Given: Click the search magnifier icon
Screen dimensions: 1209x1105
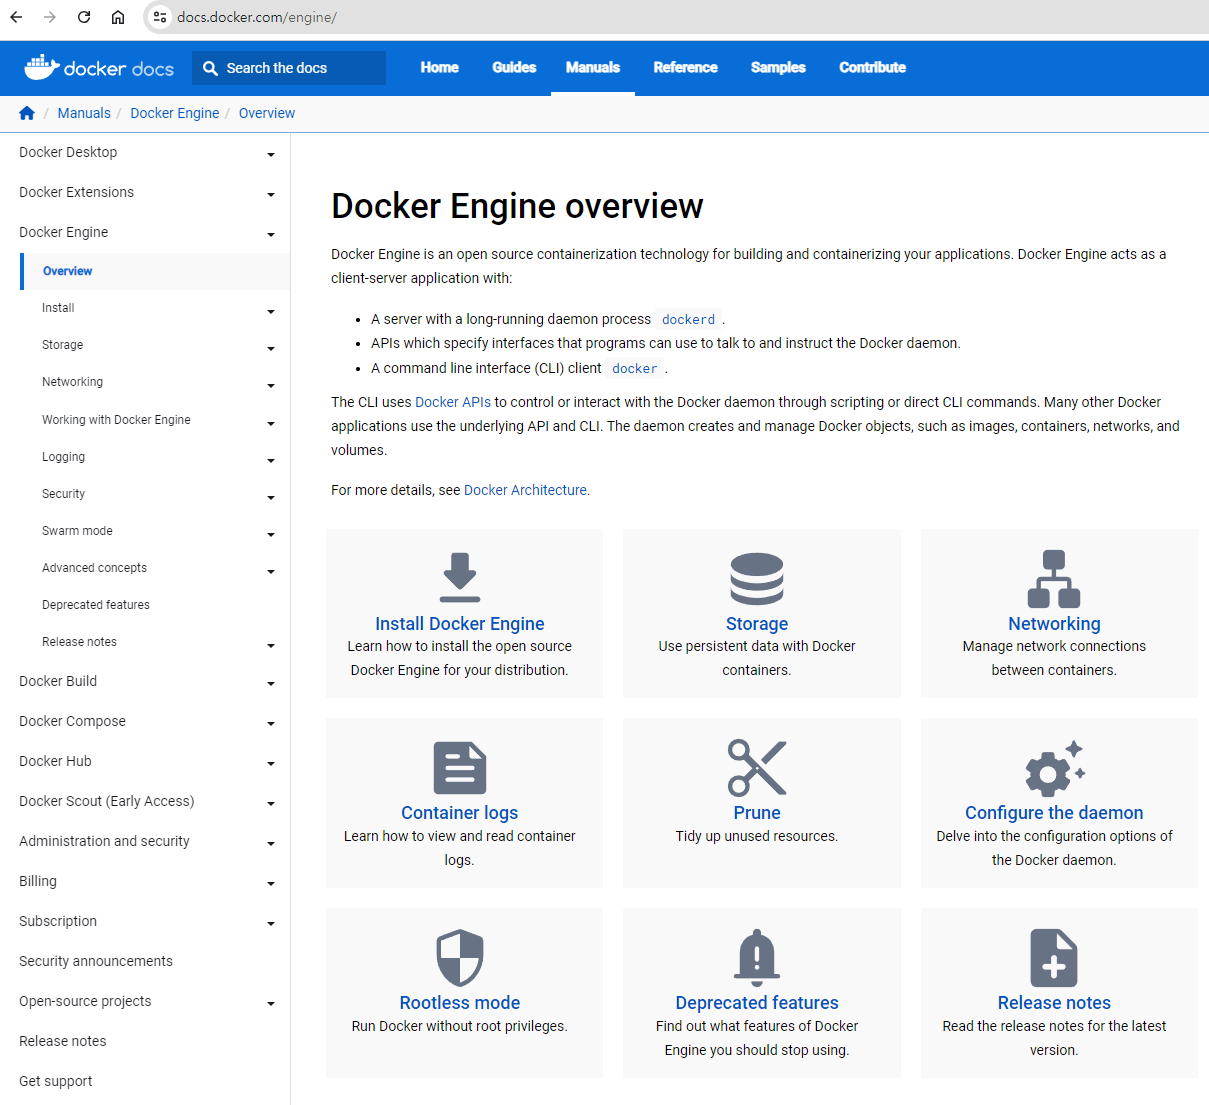Looking at the screenshot, I should (210, 68).
